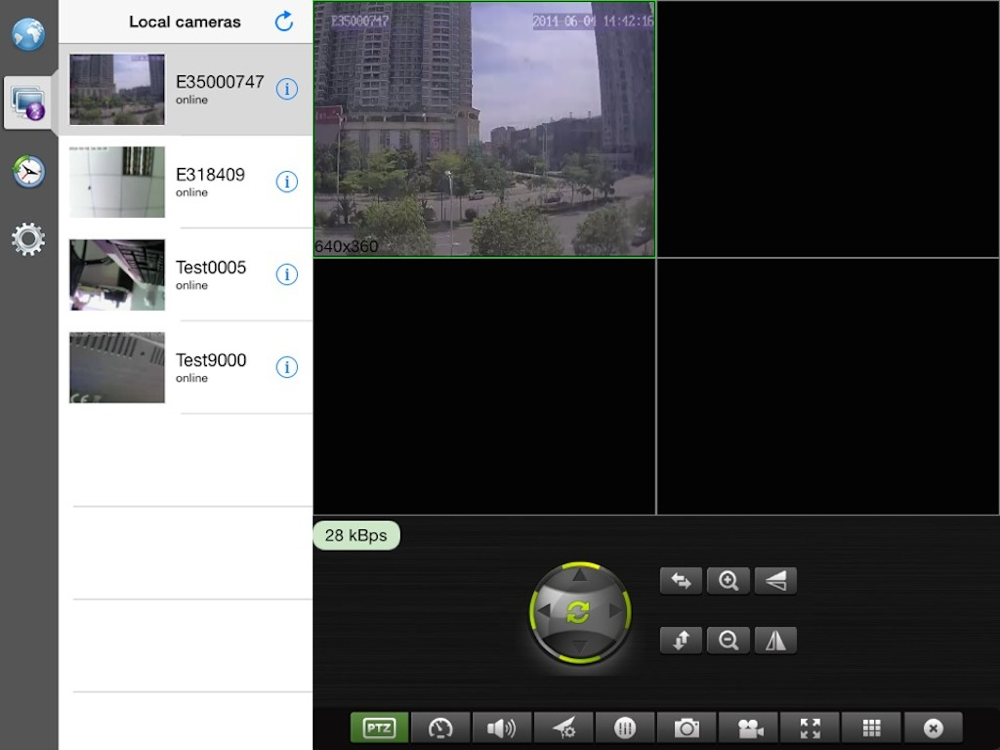Start vertical cruise with up-down arrows
1000x750 pixels.
pos(681,640)
